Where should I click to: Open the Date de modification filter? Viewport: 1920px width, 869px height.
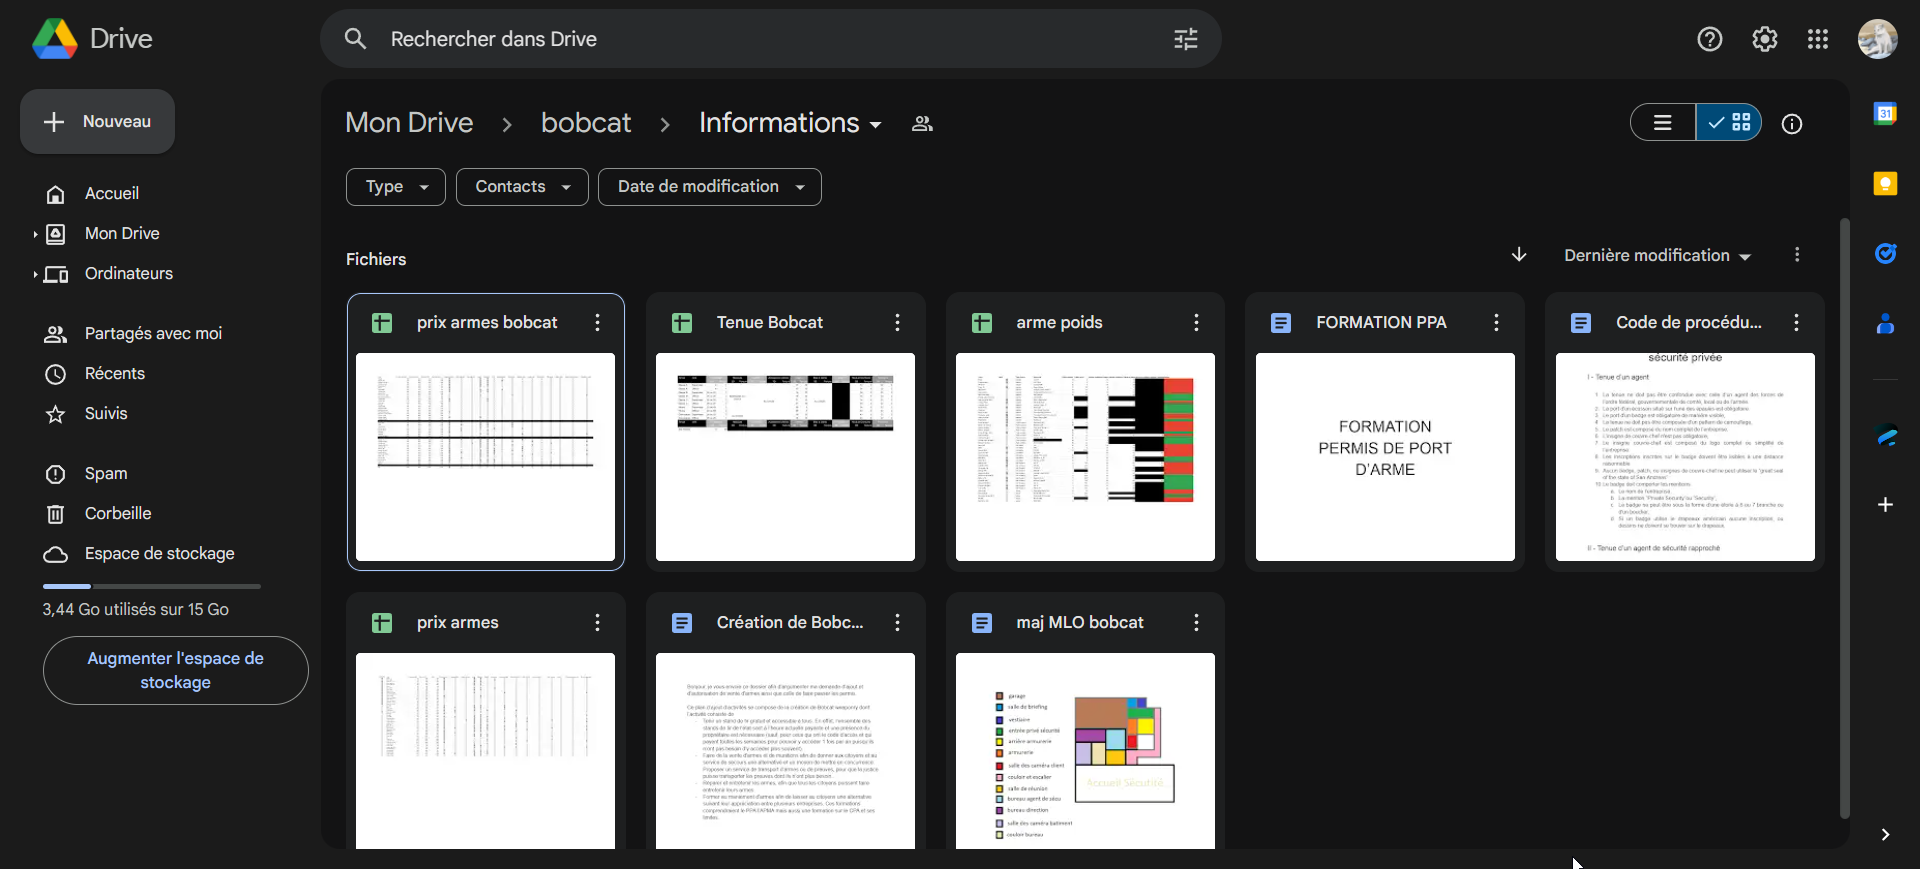[x=709, y=187]
